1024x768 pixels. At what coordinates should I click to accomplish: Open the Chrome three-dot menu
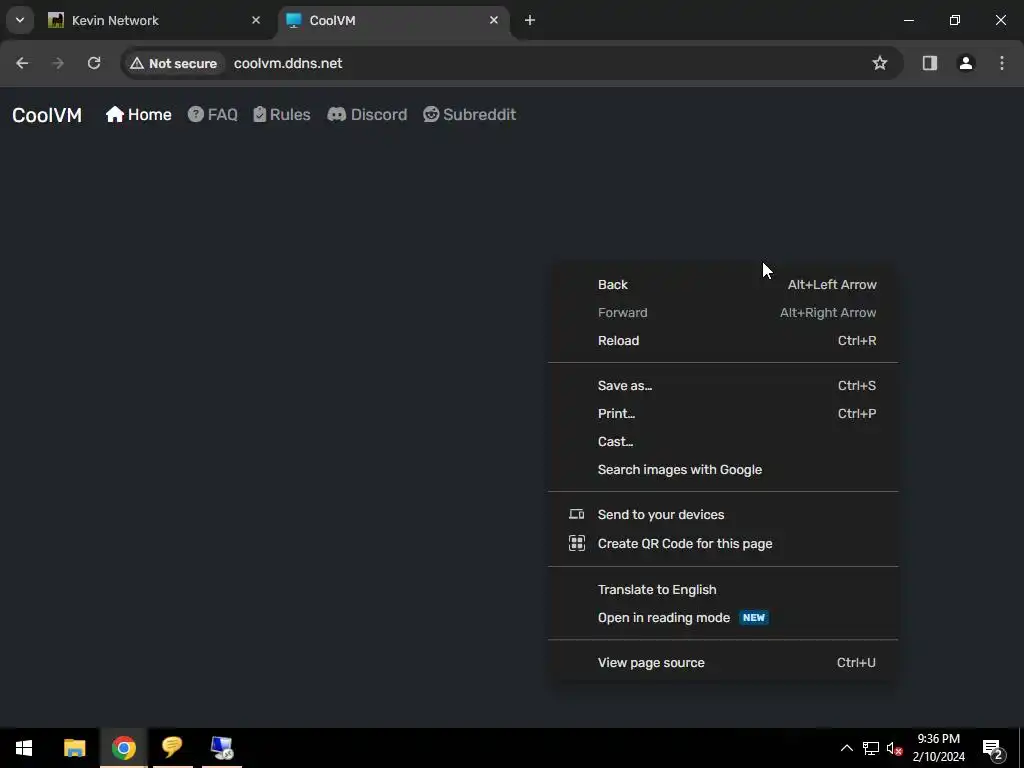click(1002, 63)
